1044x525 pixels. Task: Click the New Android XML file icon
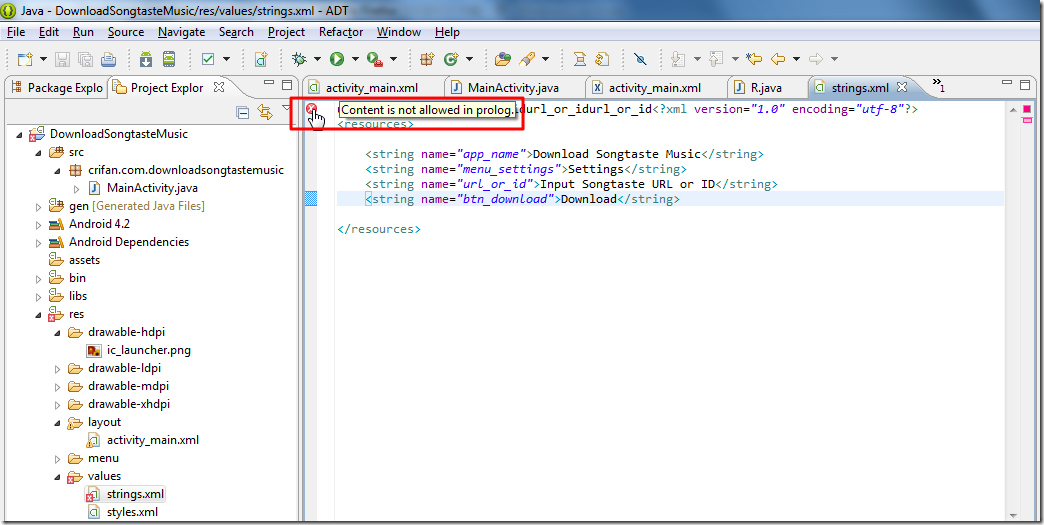(261, 59)
